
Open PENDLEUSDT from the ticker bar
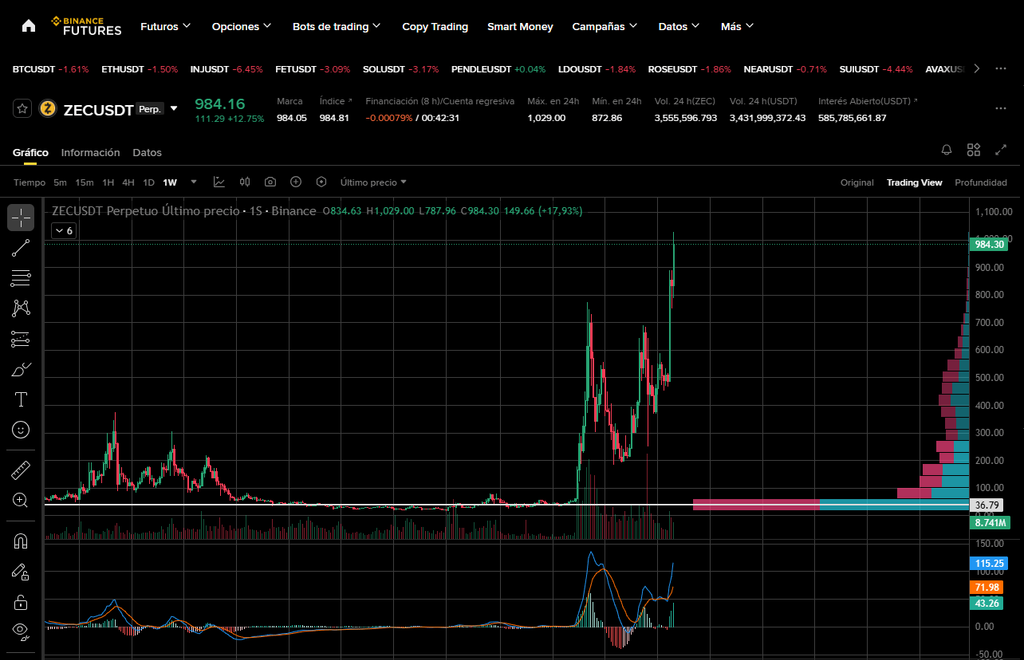tap(498, 69)
